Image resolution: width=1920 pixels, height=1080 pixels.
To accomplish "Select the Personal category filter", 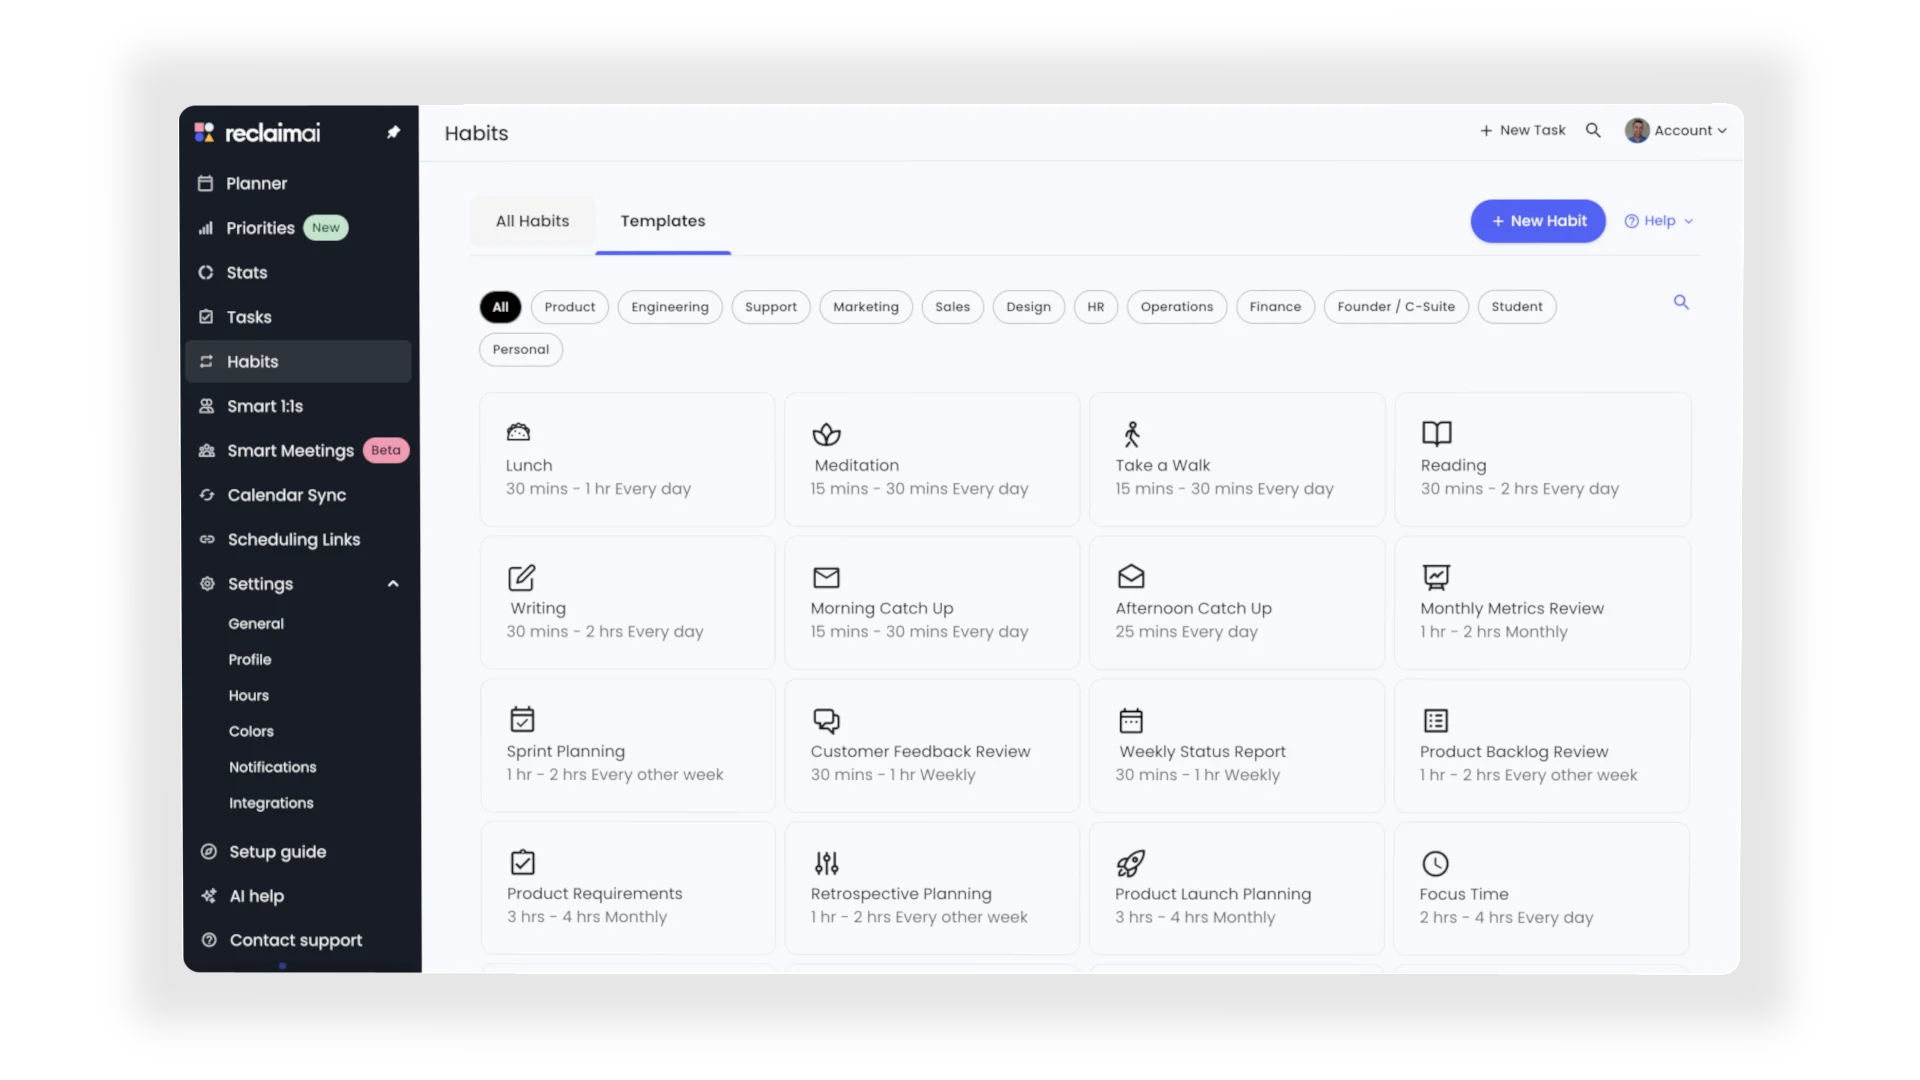I will pos(520,350).
